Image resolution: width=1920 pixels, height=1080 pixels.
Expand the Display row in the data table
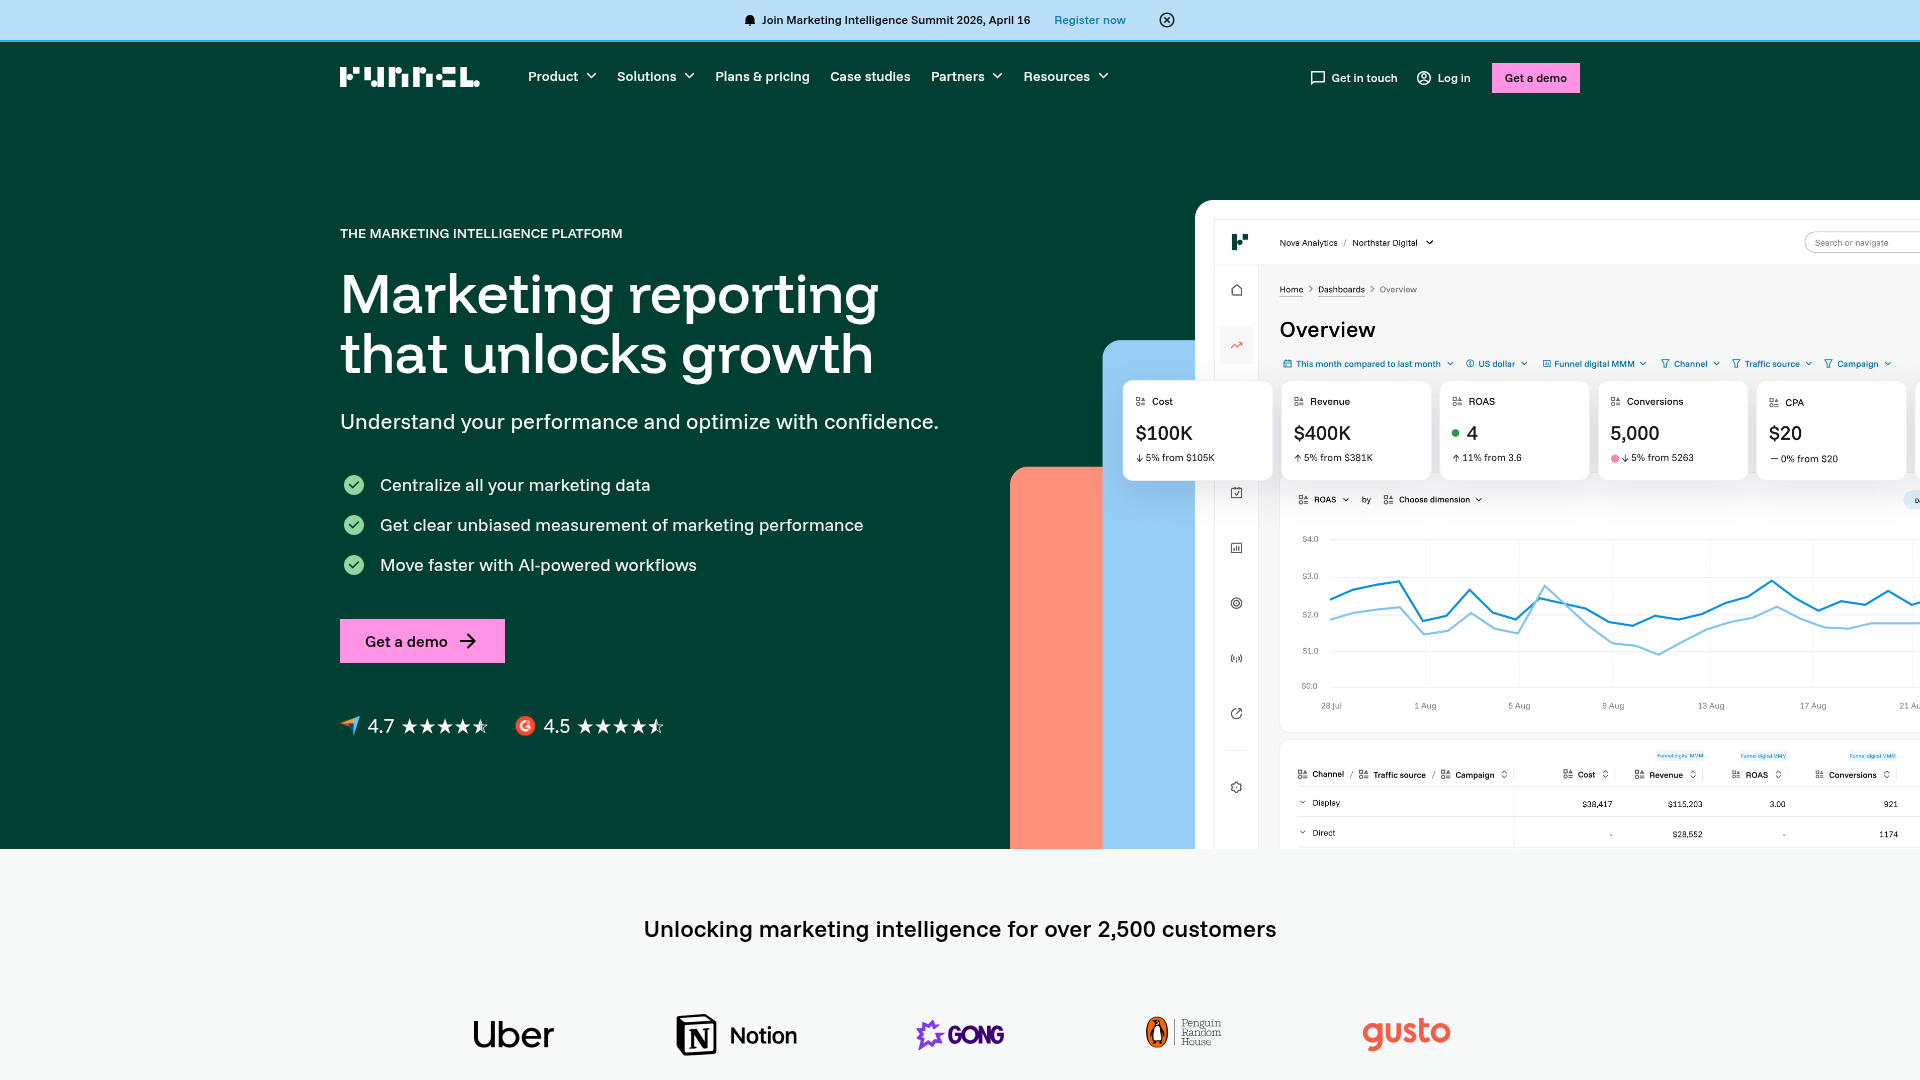tap(1302, 803)
